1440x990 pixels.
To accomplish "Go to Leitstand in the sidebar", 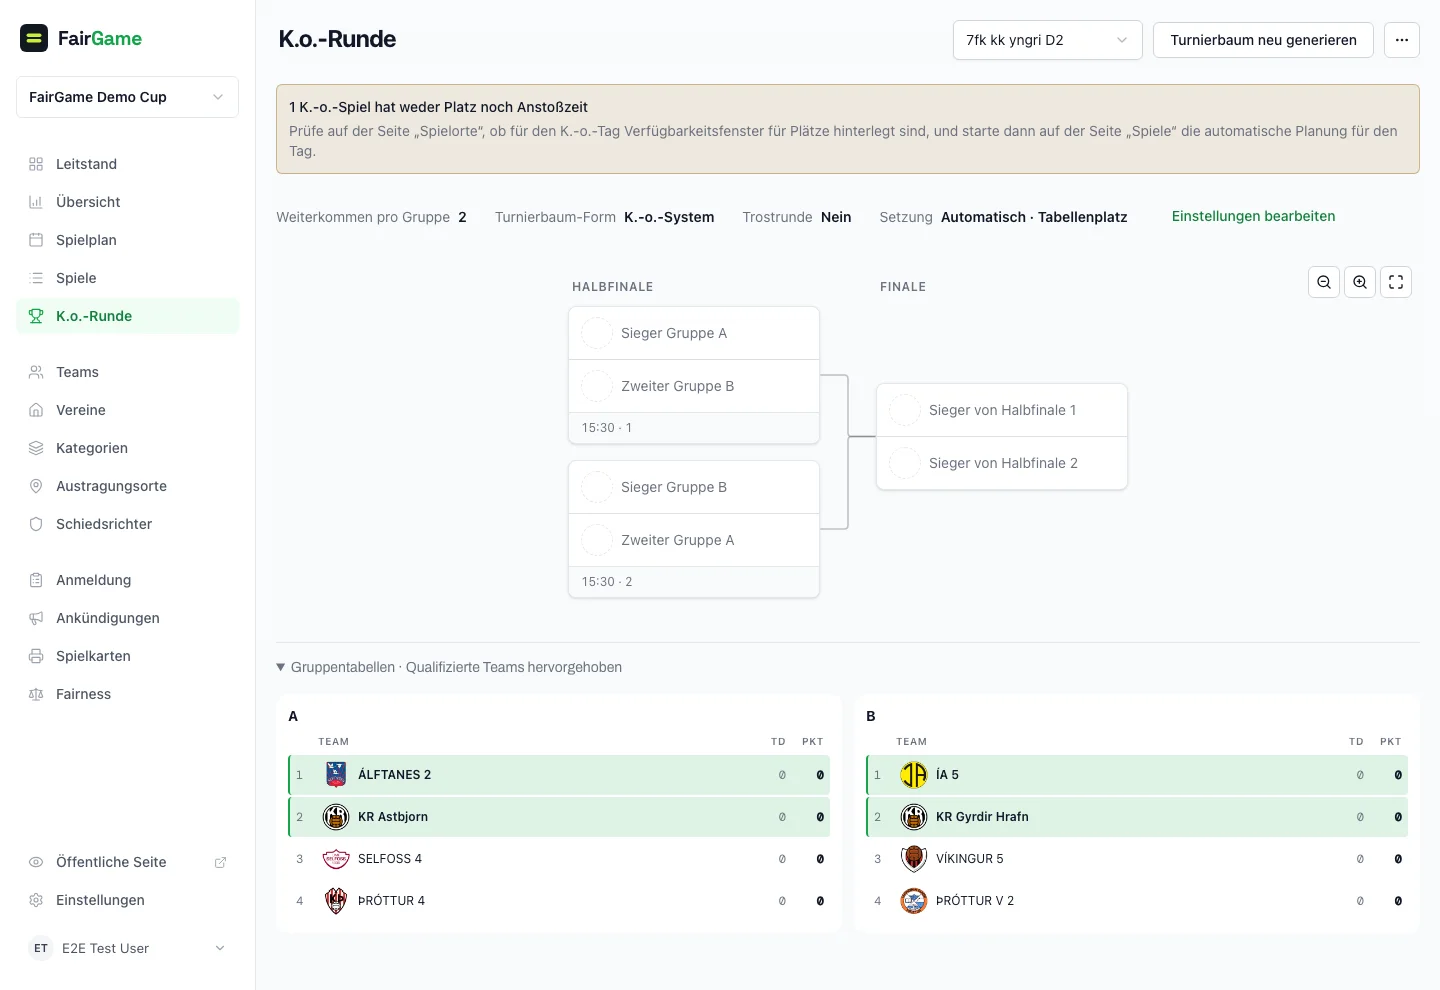I will click(x=127, y=164).
